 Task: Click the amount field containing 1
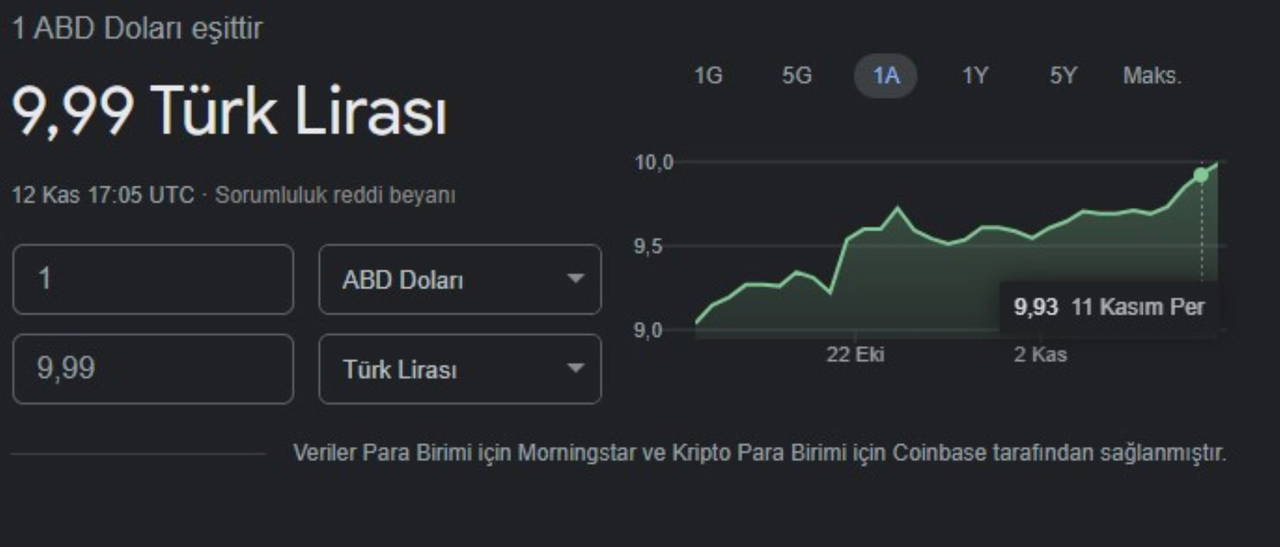153,280
